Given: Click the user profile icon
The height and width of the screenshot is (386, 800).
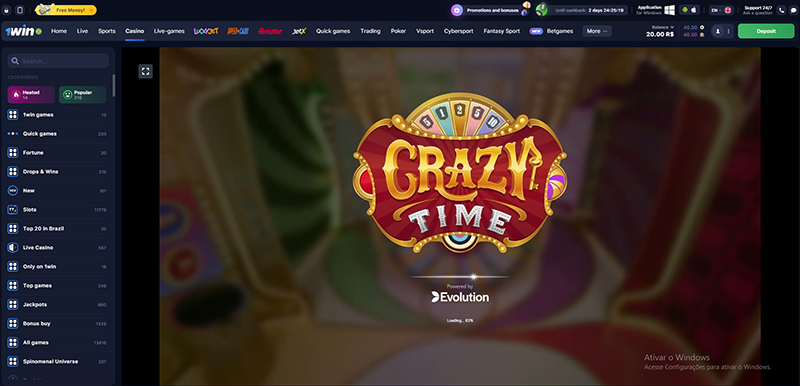Looking at the screenshot, I should pyautogui.click(x=718, y=31).
